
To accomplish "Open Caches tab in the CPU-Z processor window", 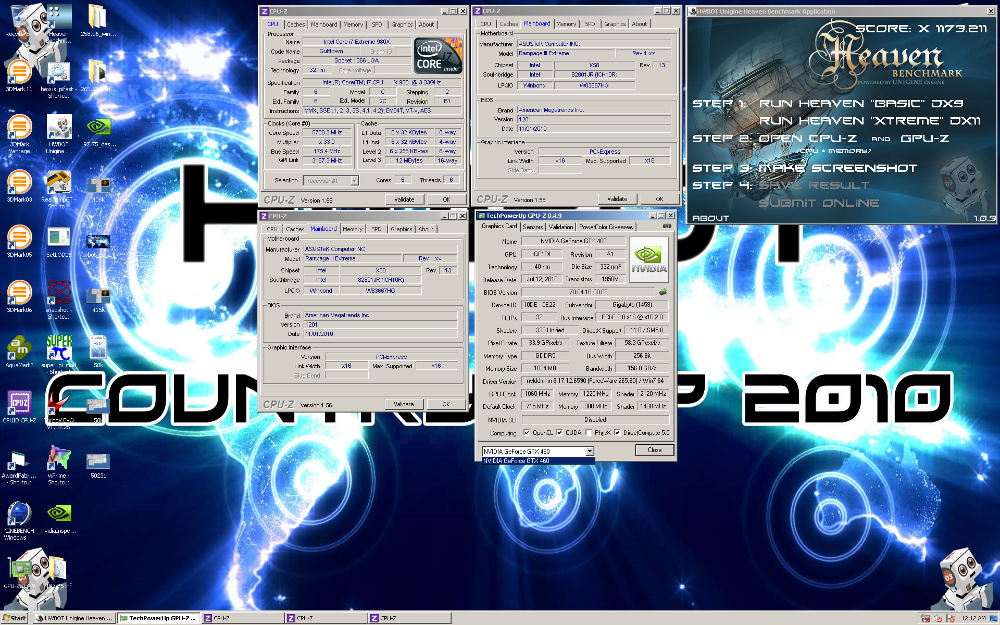I will (x=295, y=24).
